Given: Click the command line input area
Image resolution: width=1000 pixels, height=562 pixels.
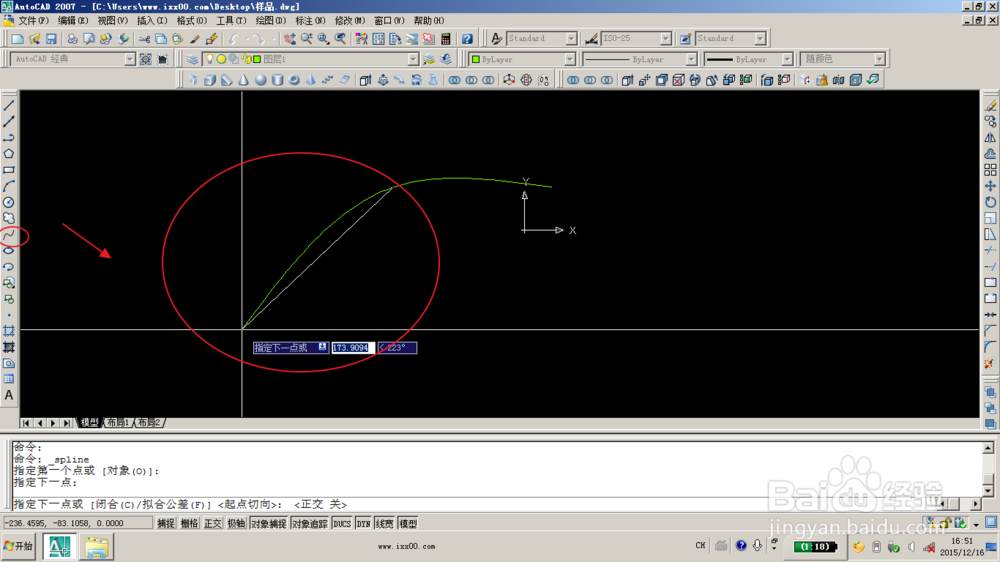Looking at the screenshot, I should point(475,504).
